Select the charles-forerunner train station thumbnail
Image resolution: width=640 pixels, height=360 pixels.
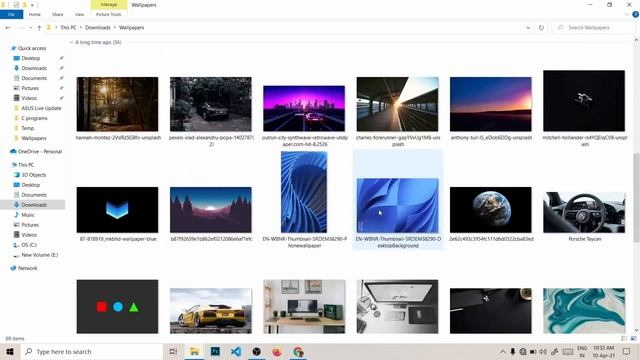tap(398, 104)
